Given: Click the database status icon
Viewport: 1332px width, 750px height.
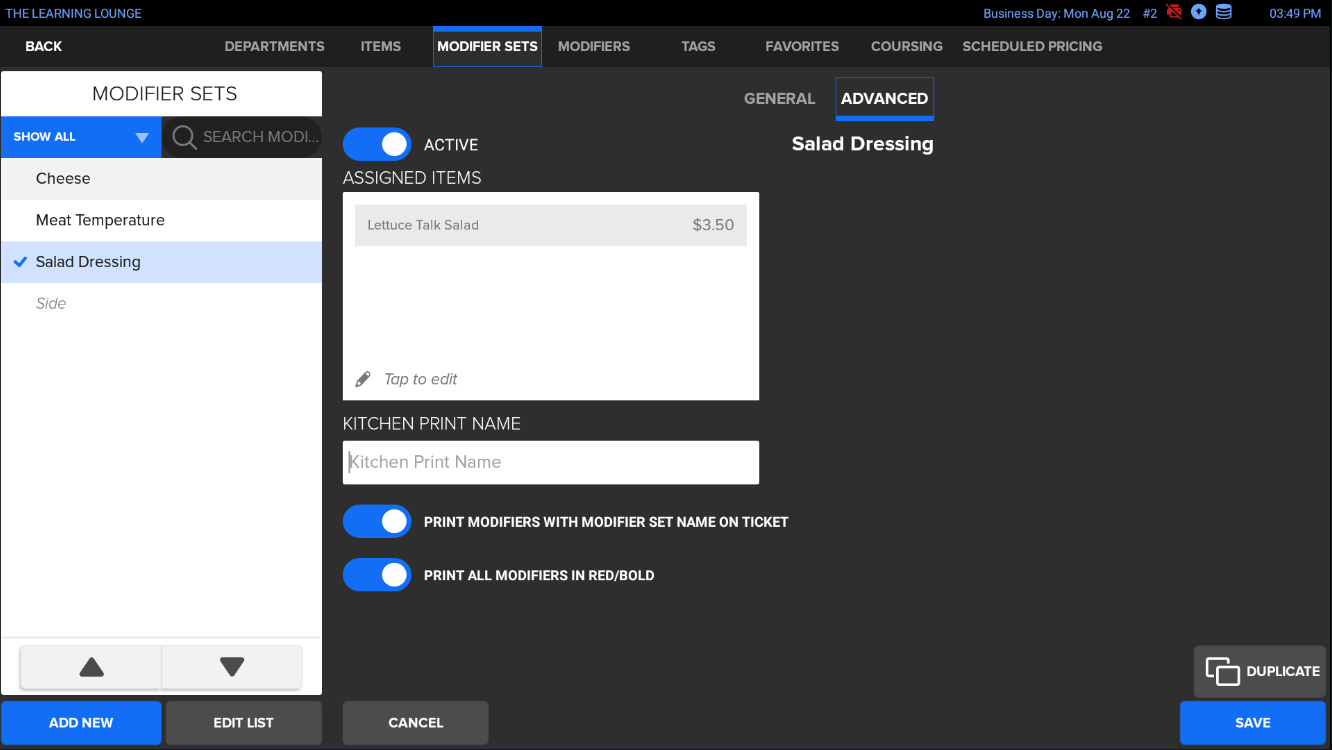Looking at the screenshot, I should tap(1223, 13).
